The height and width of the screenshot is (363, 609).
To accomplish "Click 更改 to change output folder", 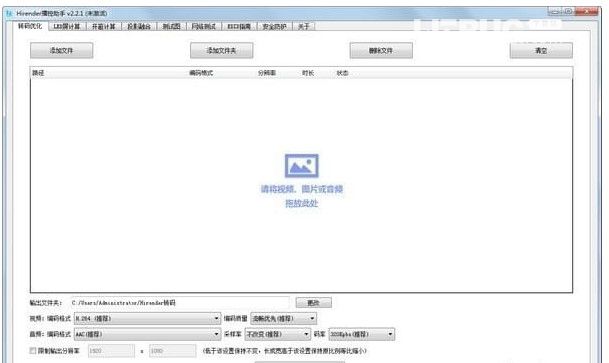I will (313, 302).
